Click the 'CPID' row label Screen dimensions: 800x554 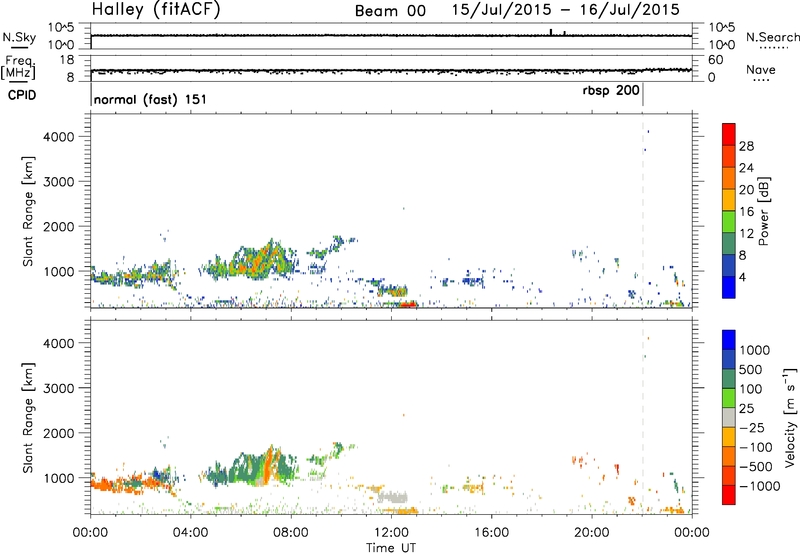(22, 95)
